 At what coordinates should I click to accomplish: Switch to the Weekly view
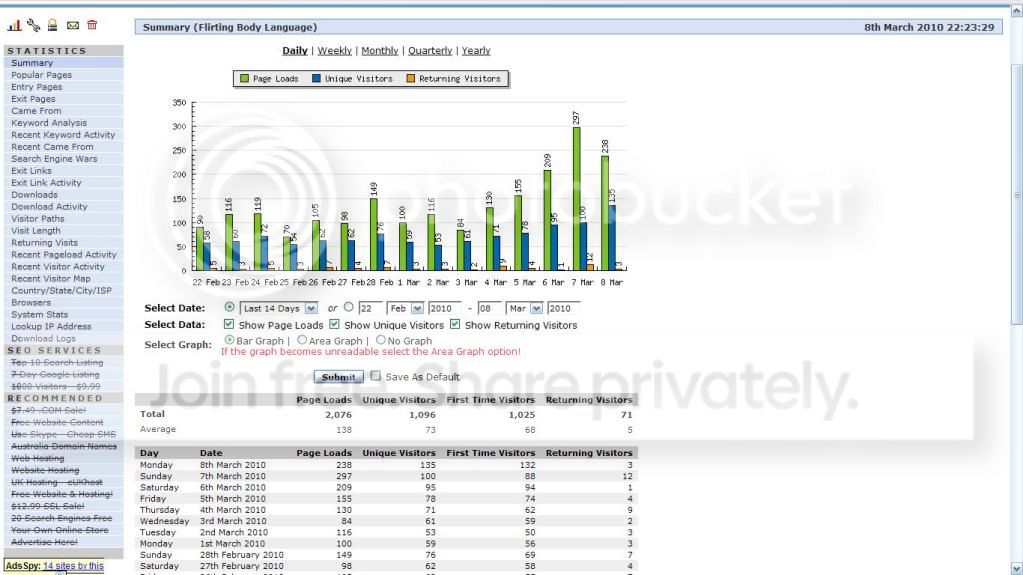[335, 50]
